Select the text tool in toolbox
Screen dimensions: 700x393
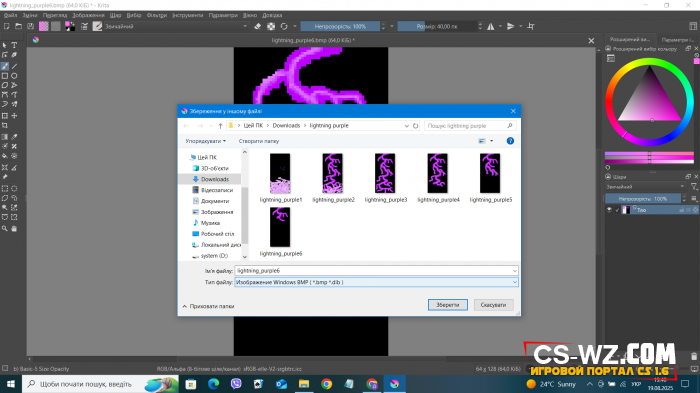(14, 45)
